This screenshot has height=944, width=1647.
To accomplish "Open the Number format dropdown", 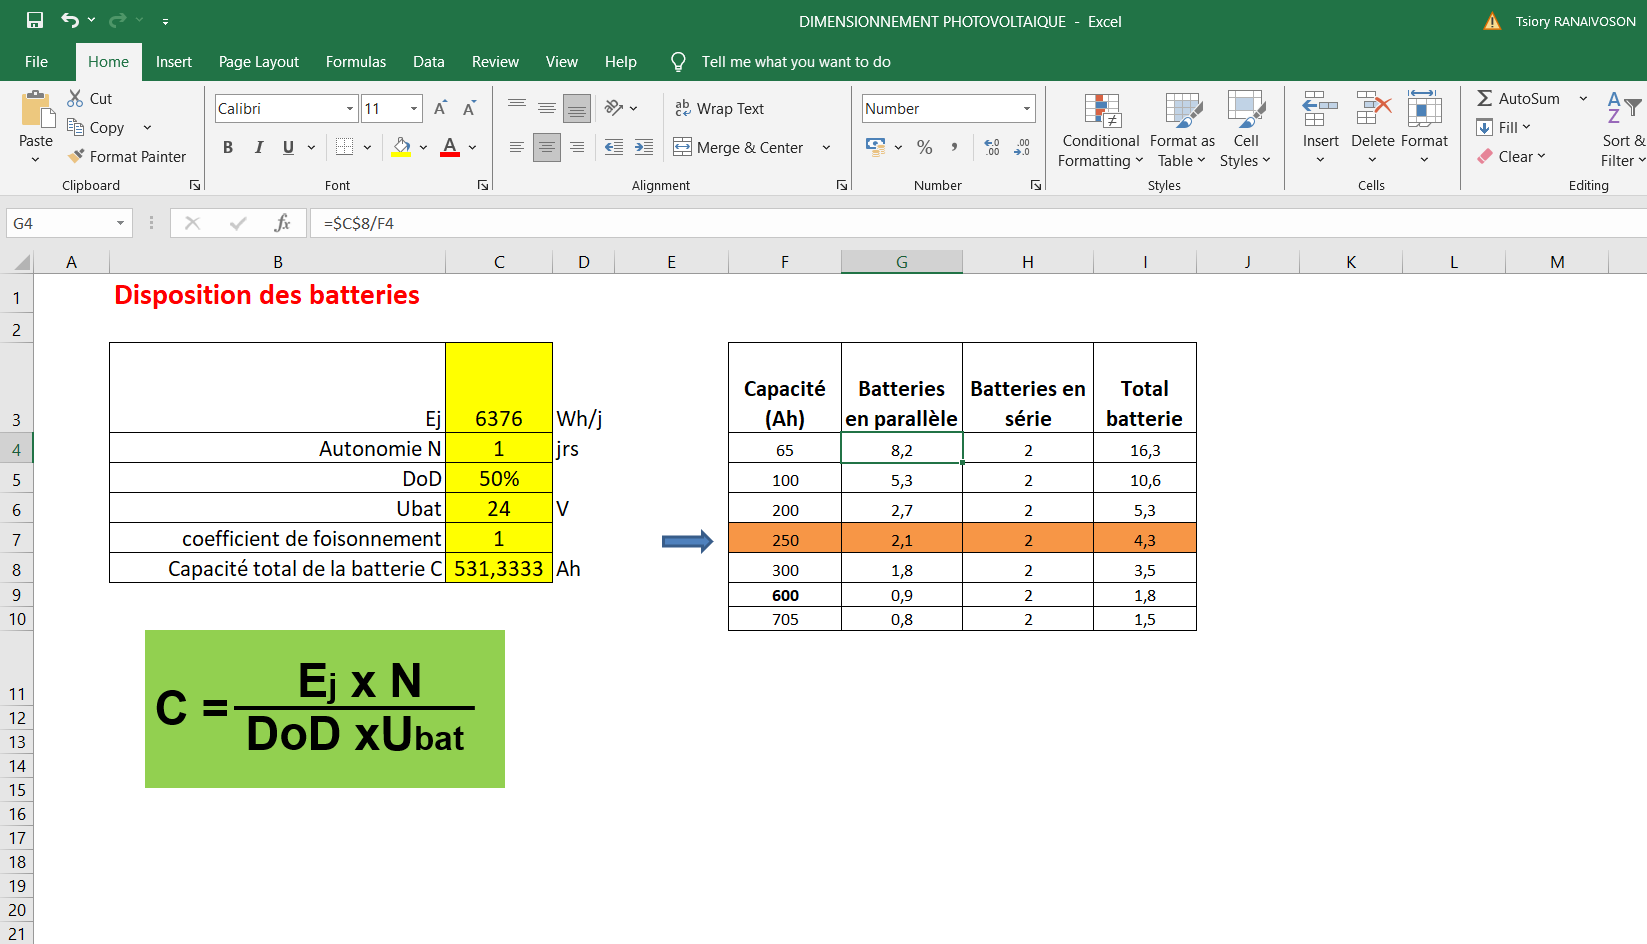I will point(1027,108).
